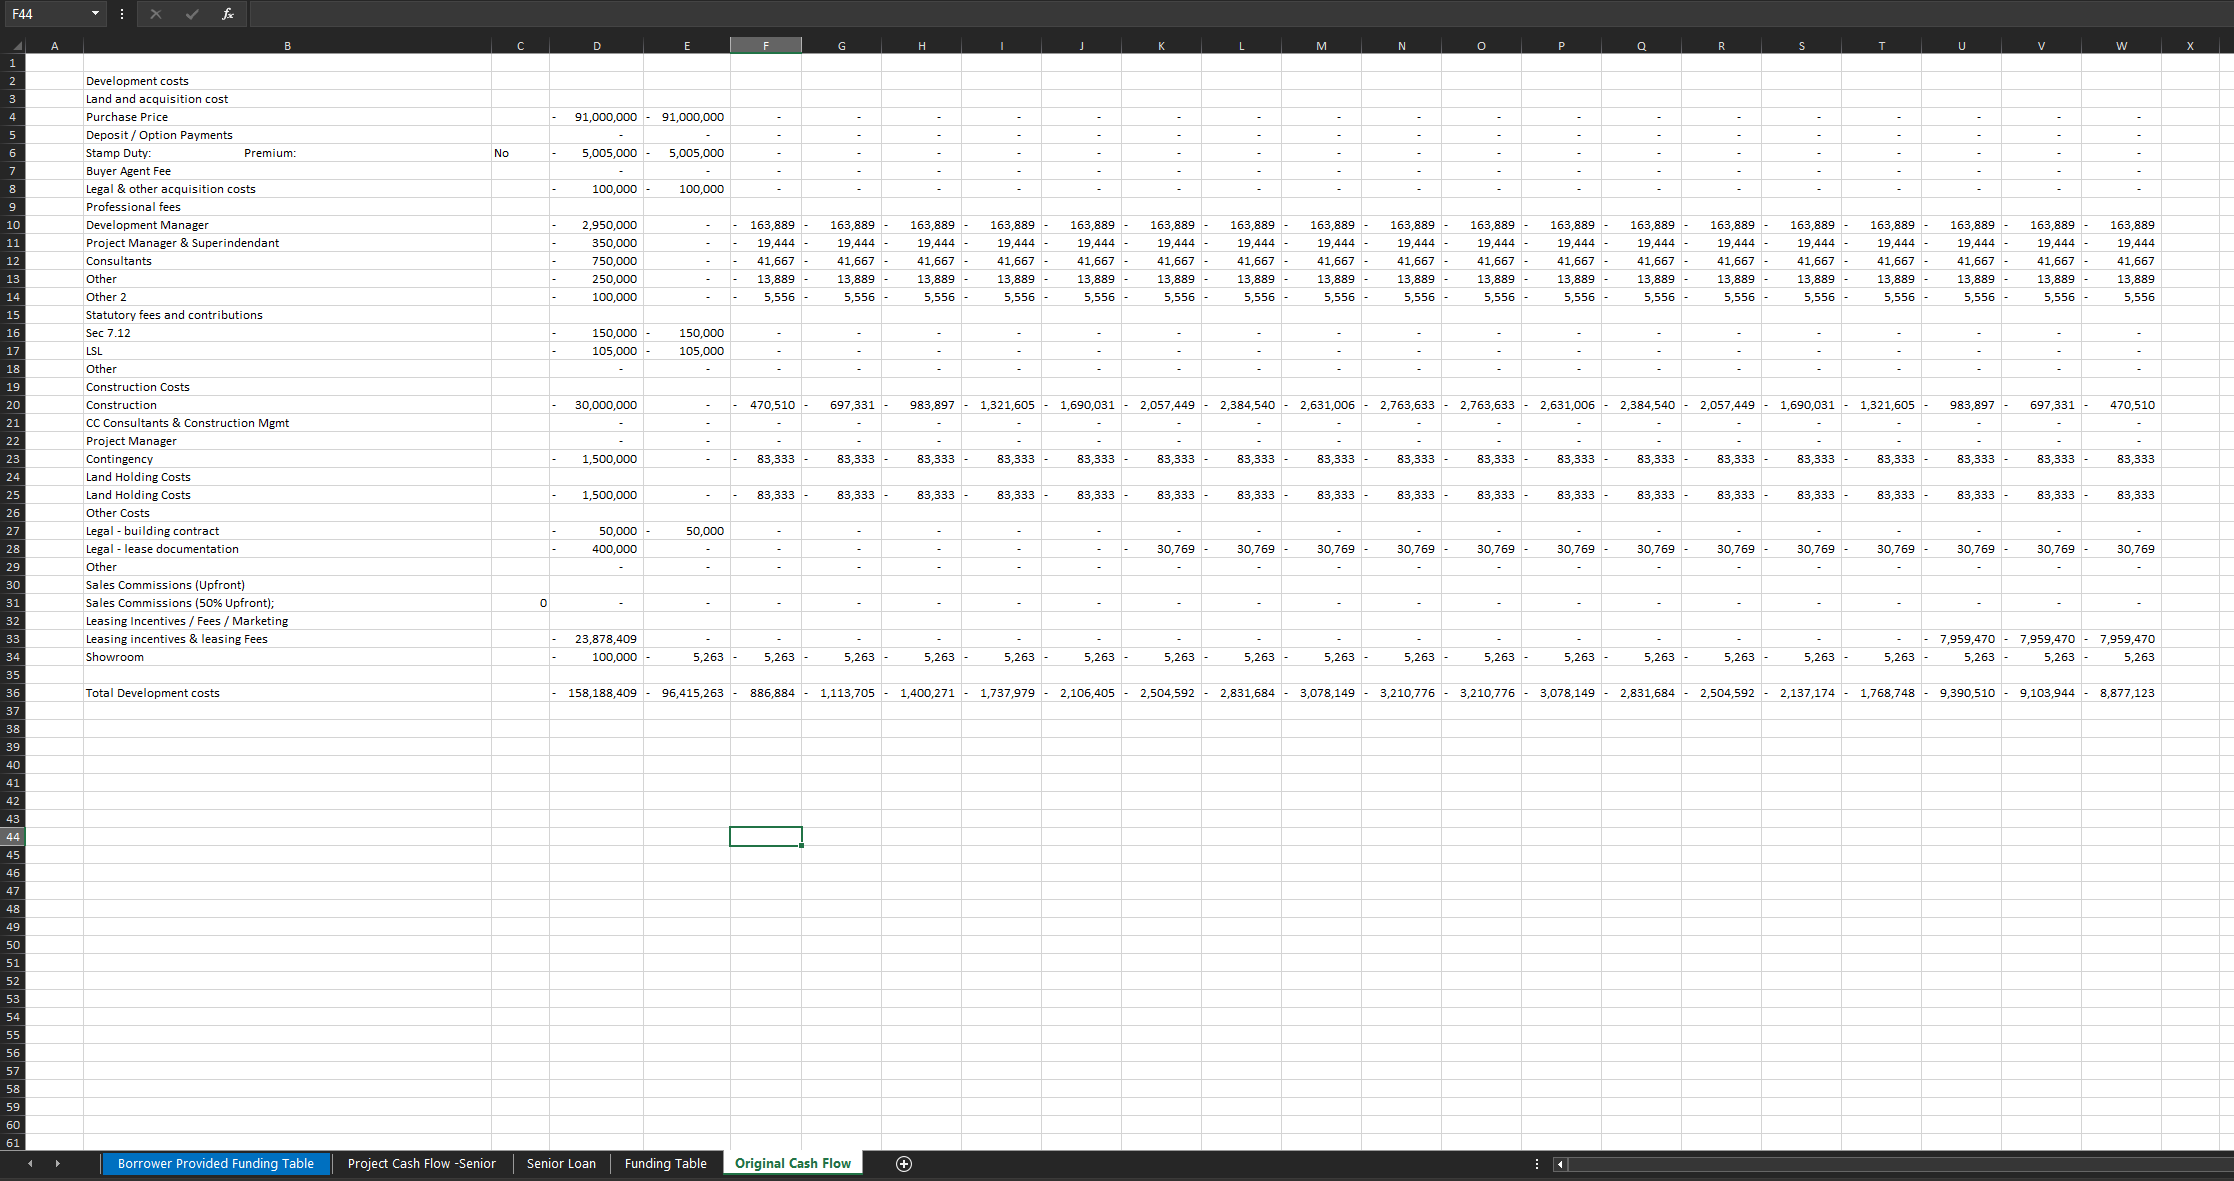Click the Insert Function fx icon
This screenshot has width=2234, height=1181.
228,14
